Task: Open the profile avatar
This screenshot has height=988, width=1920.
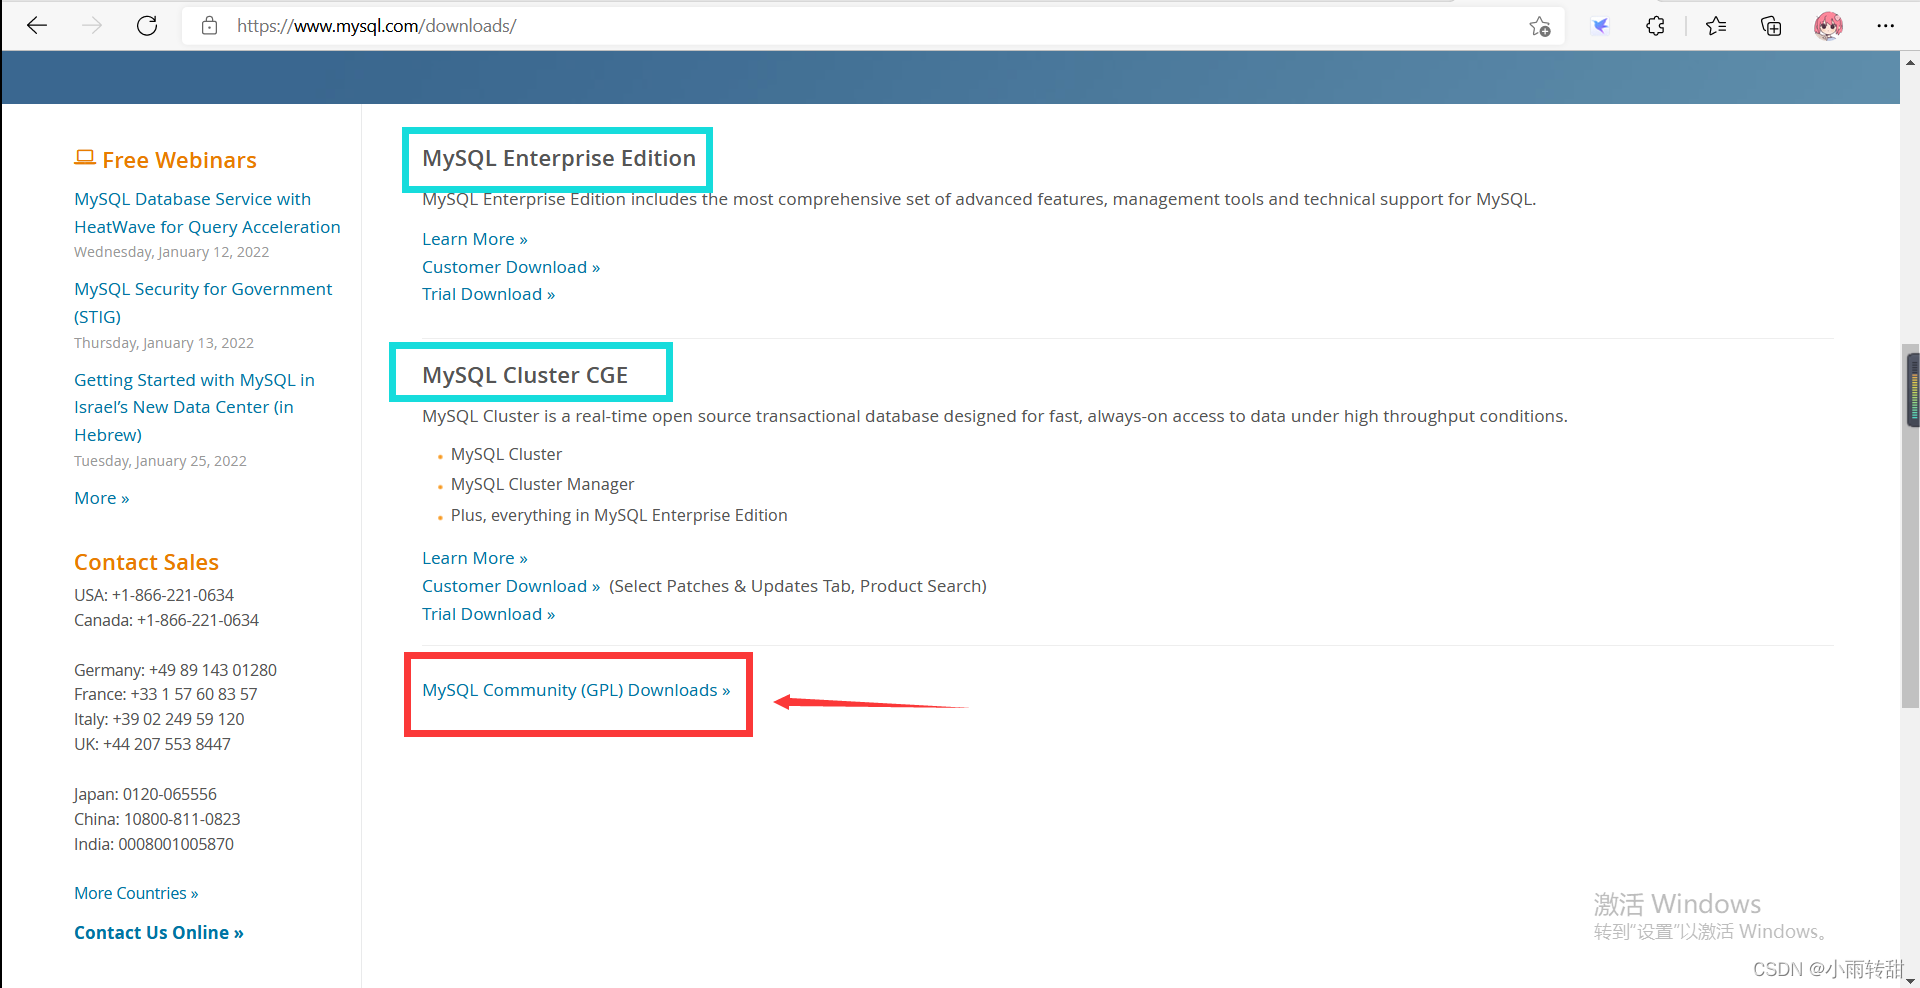Action: 1829,26
